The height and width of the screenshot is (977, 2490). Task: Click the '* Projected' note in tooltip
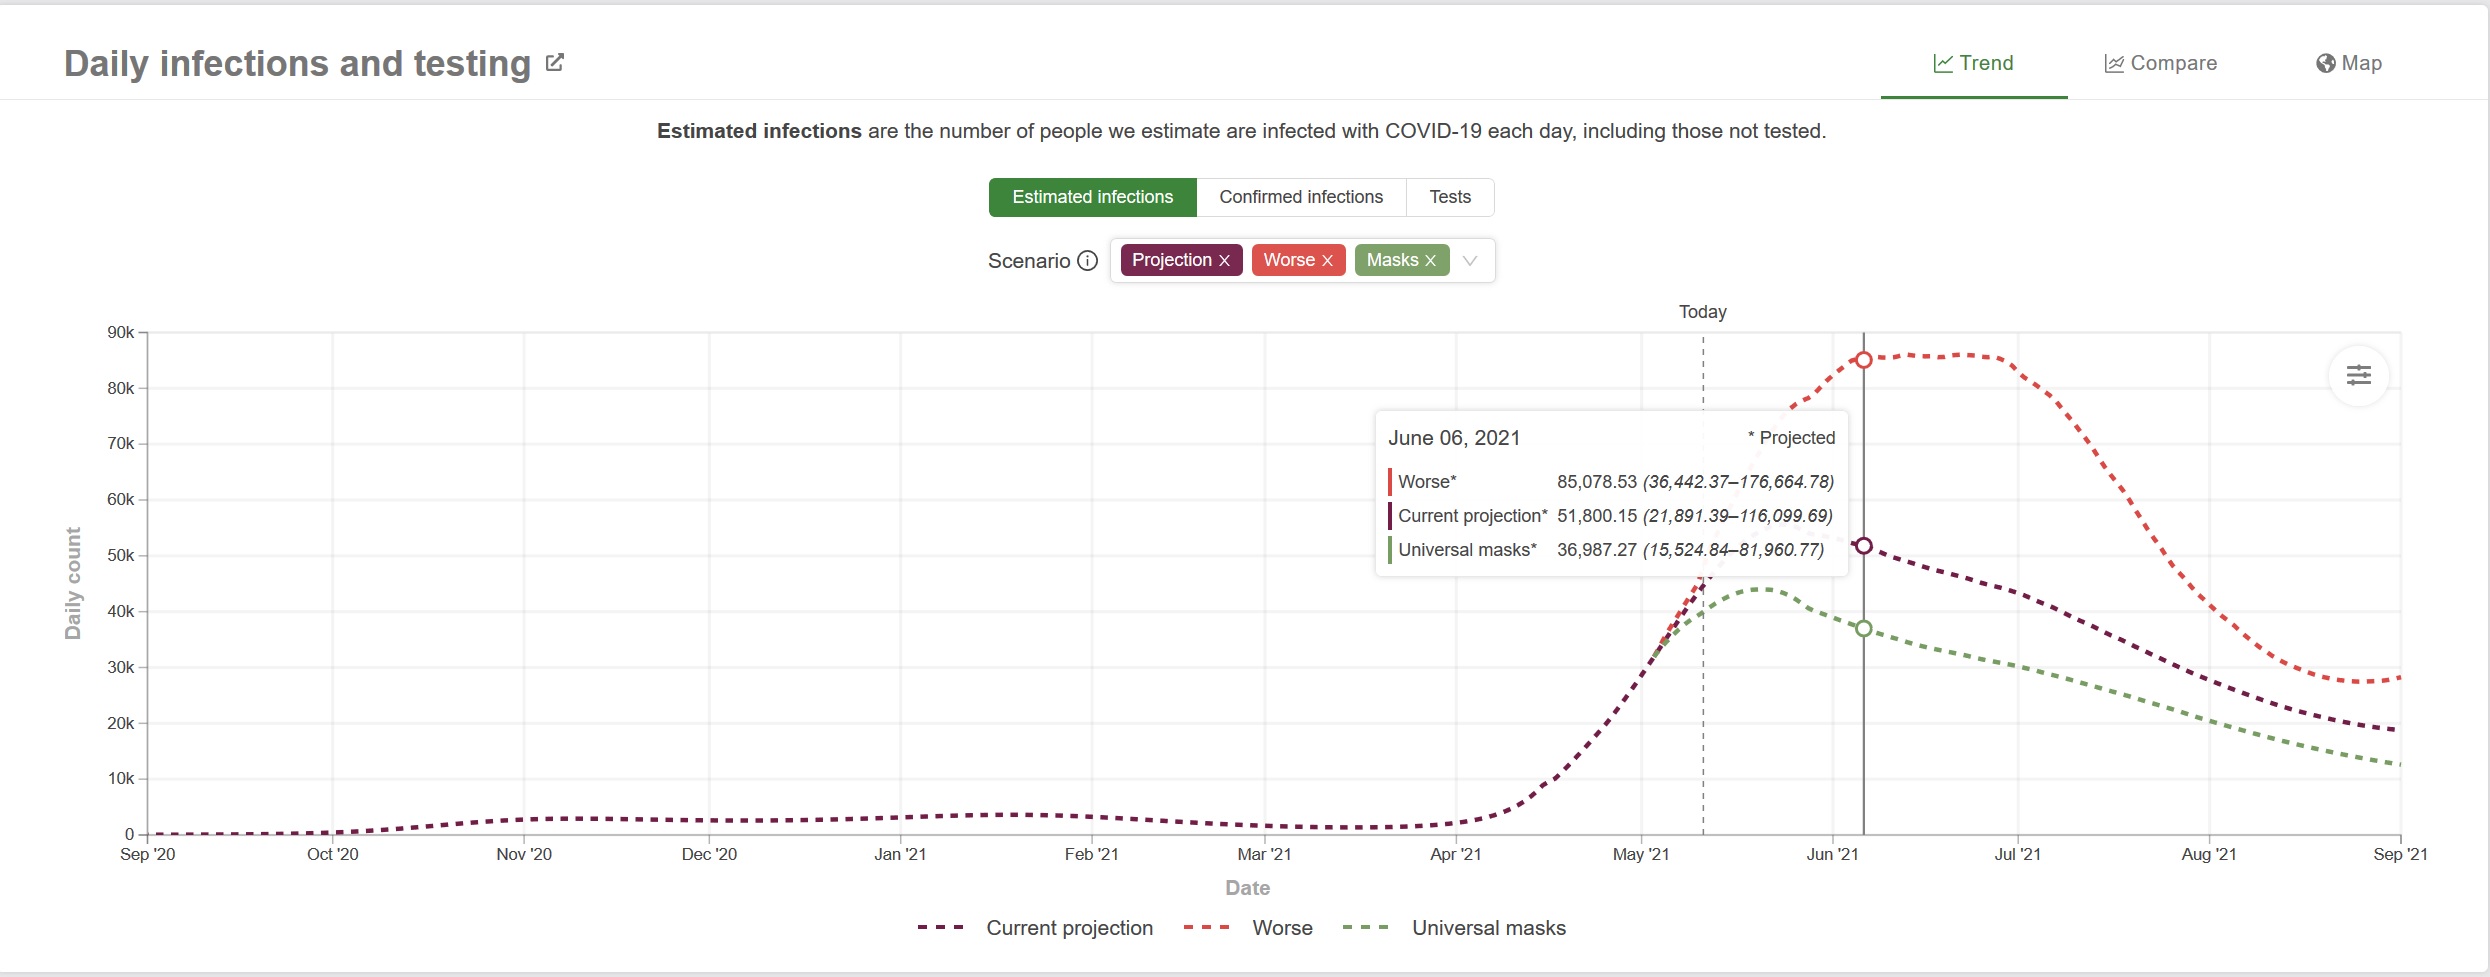point(1791,438)
